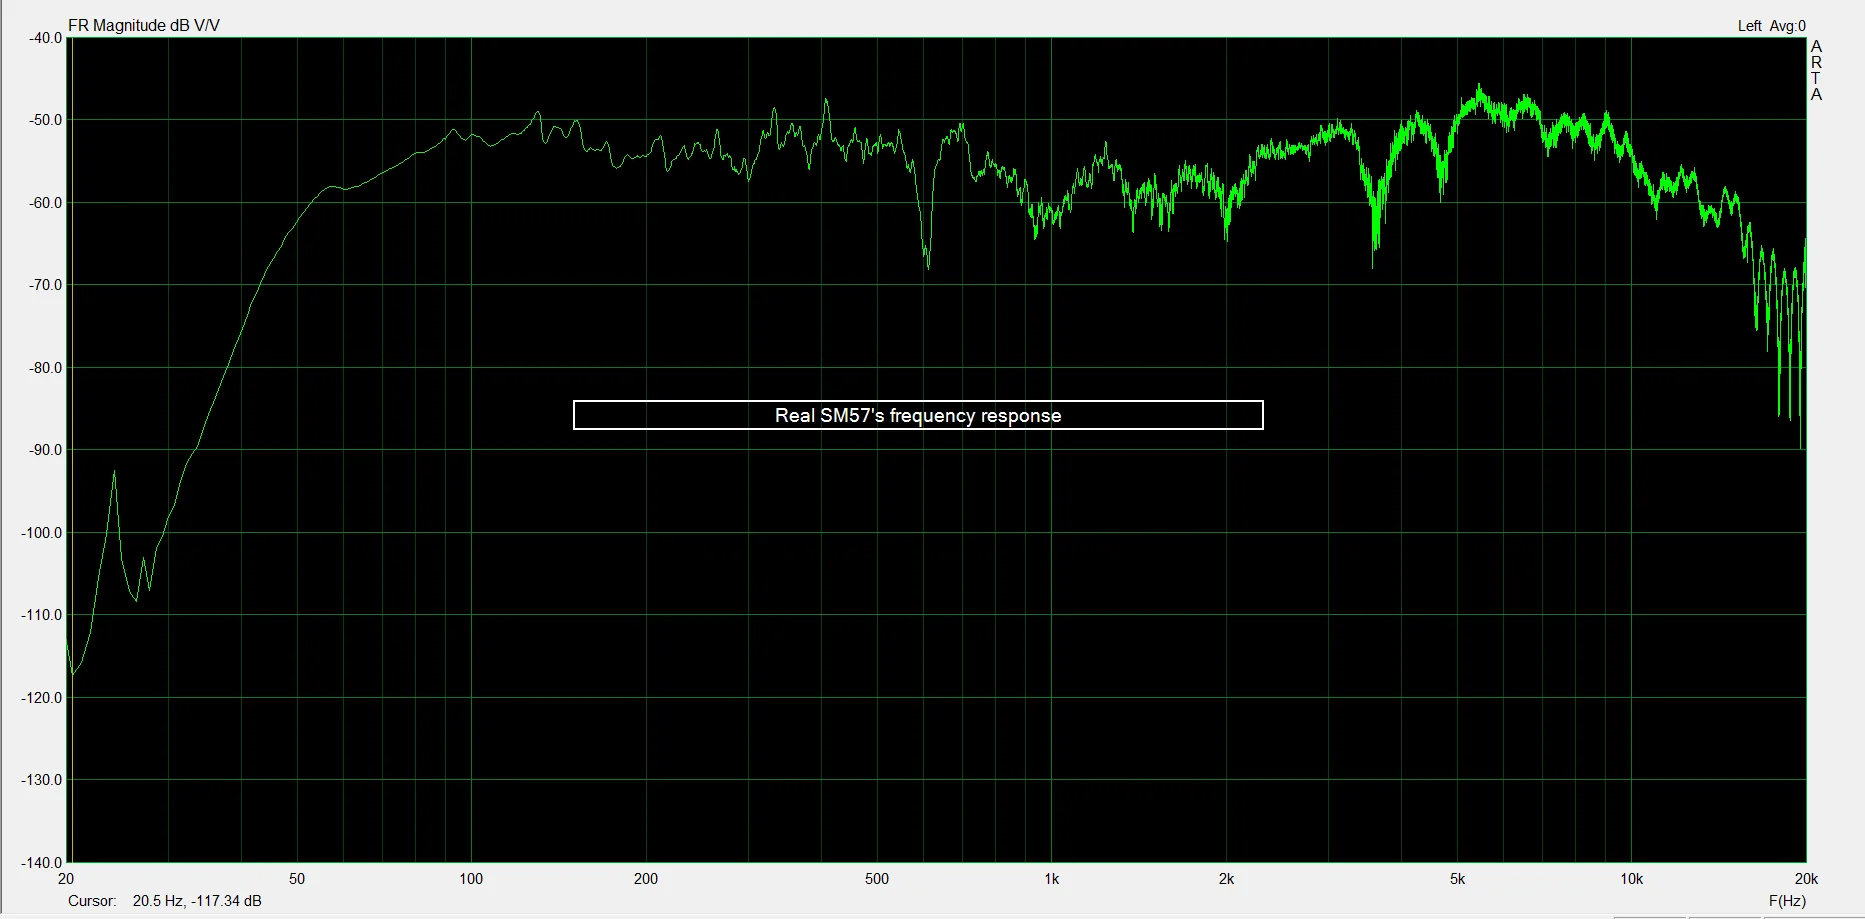Click the 10k frequency axis label

click(1632, 879)
